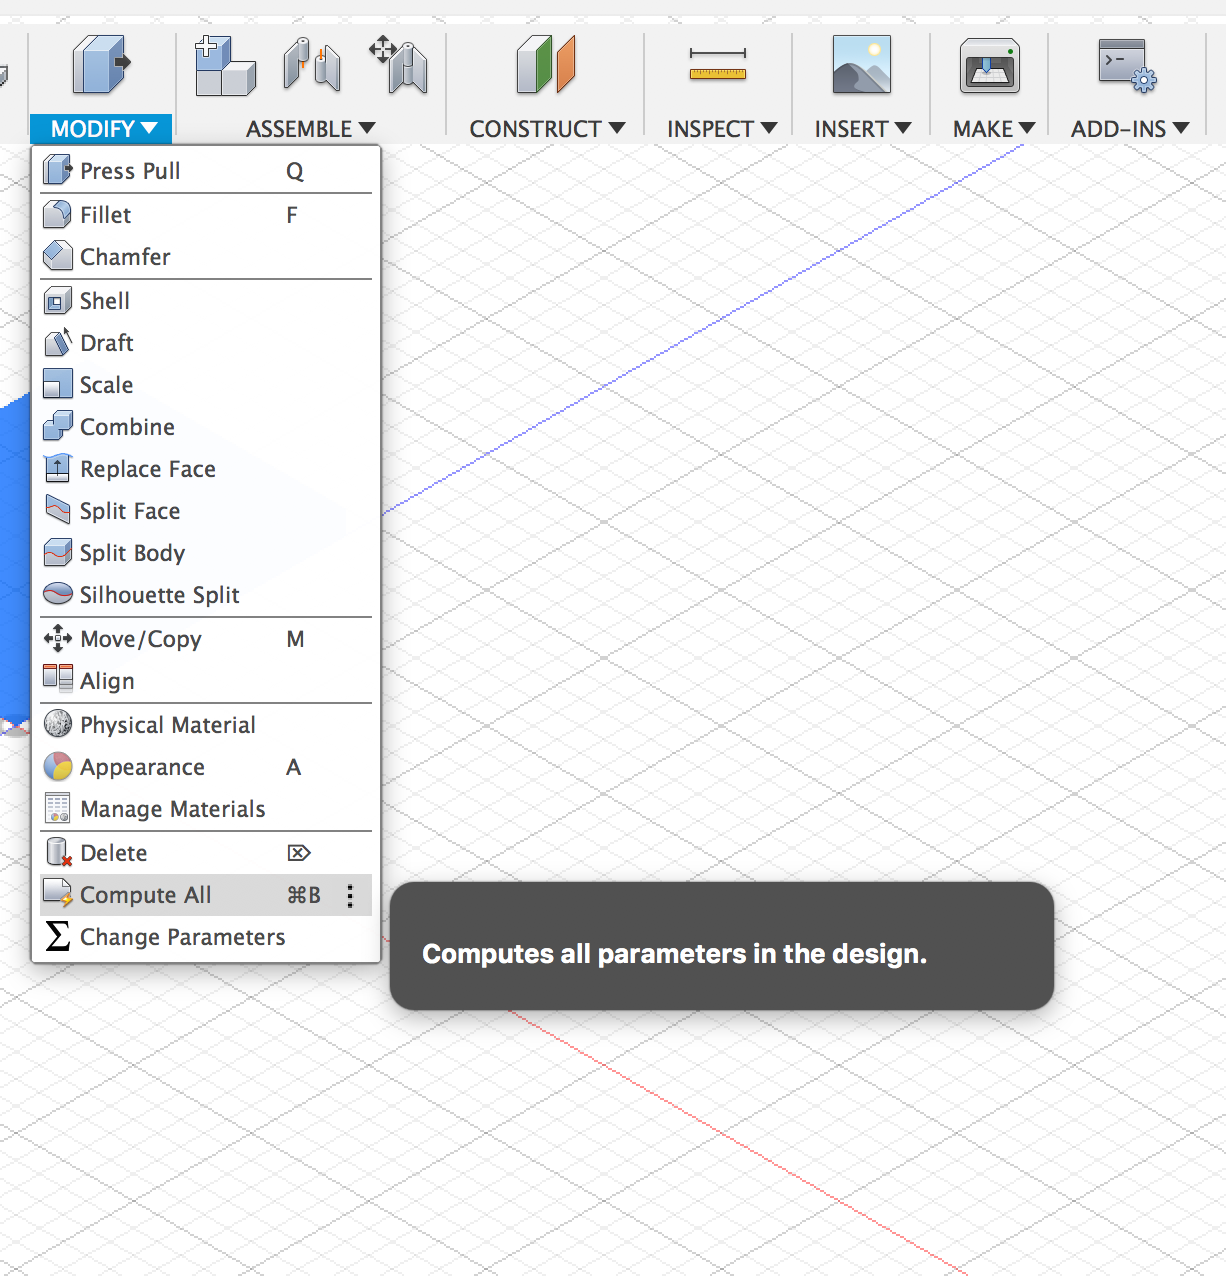
Task: Click the Add-Ins scripts icon
Action: click(1128, 66)
